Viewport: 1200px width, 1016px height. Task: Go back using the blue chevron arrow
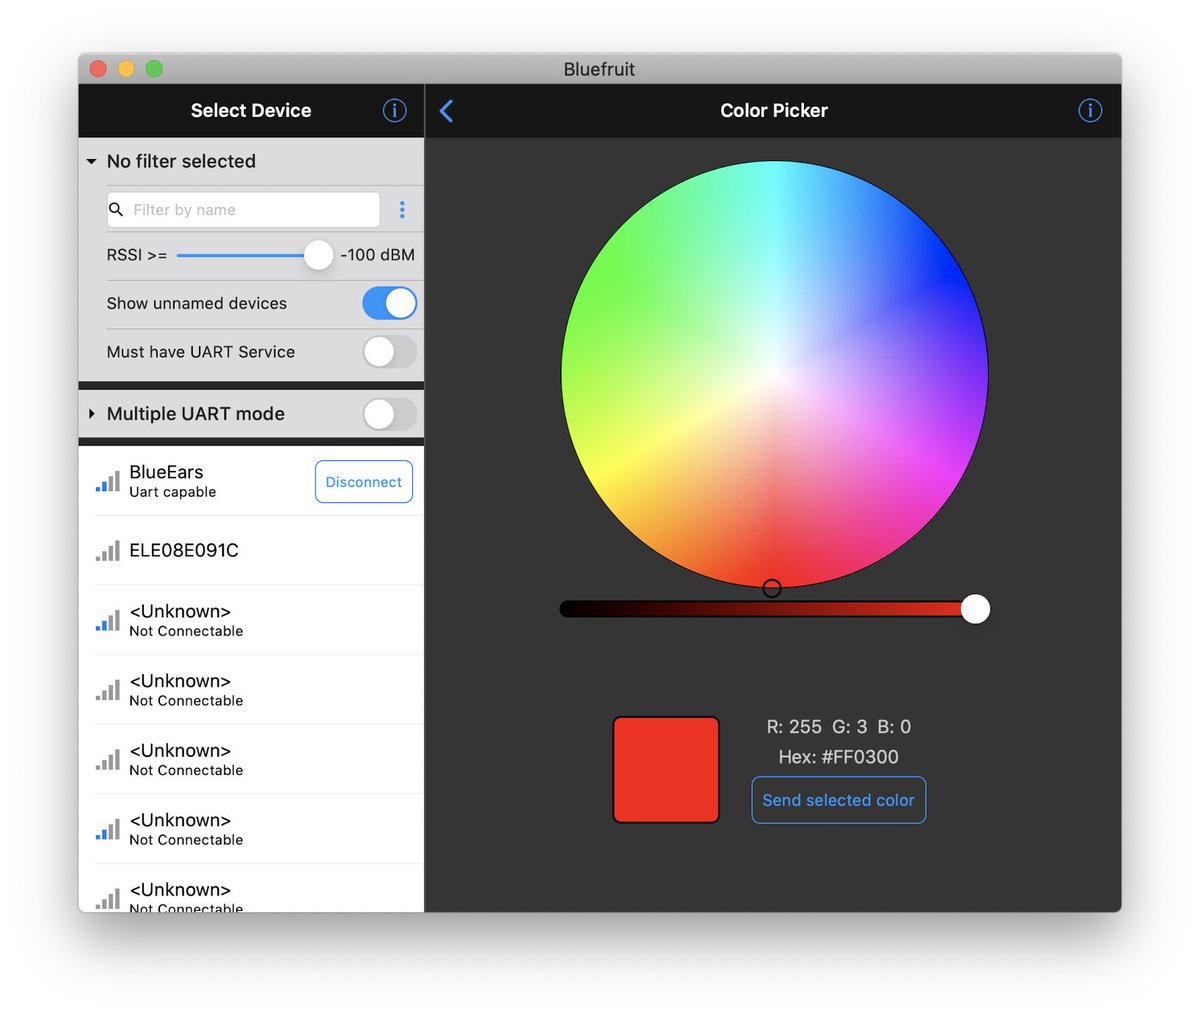(x=447, y=111)
